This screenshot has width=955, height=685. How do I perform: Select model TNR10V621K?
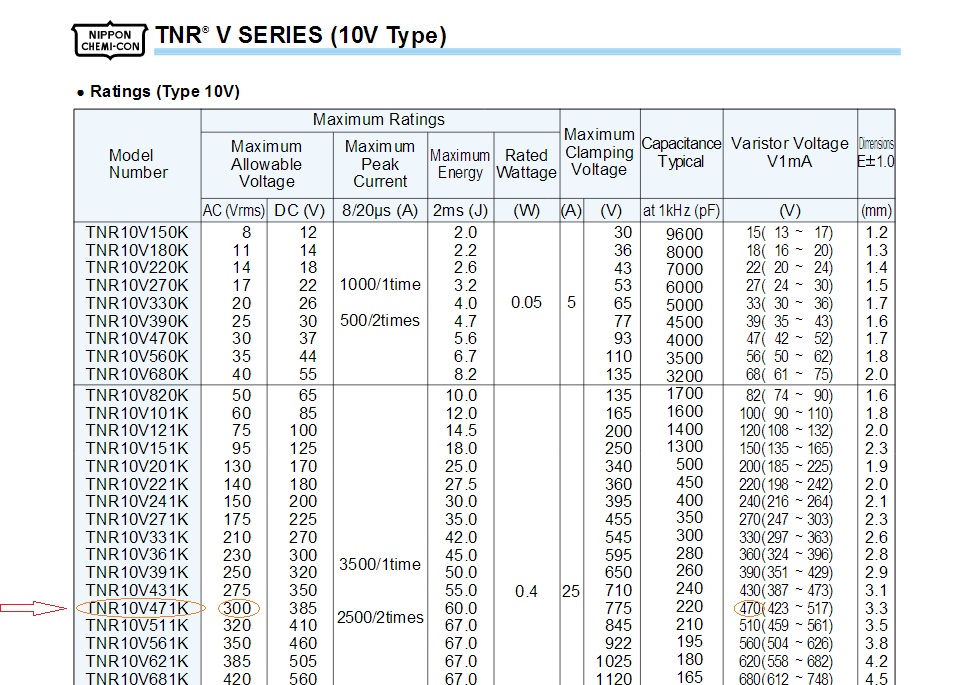click(x=137, y=661)
